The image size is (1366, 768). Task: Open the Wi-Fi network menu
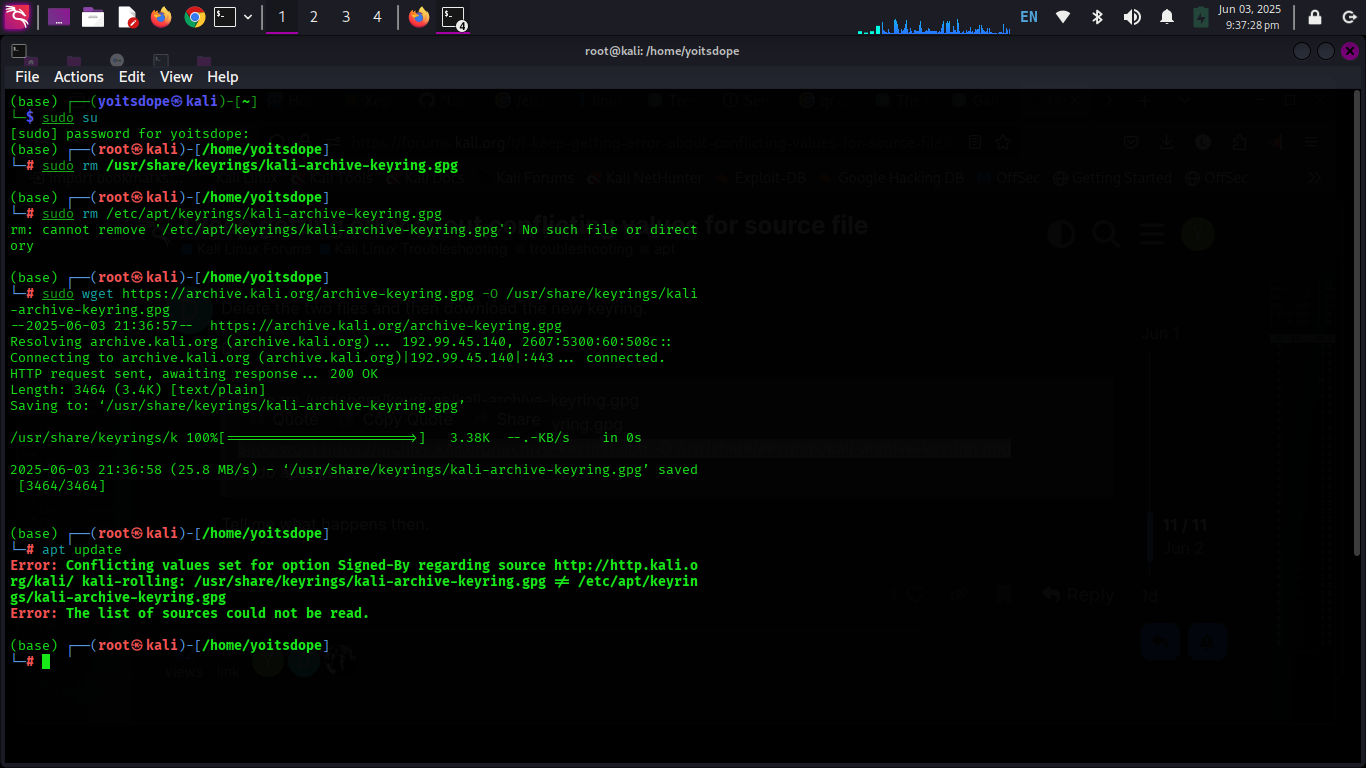point(1063,17)
